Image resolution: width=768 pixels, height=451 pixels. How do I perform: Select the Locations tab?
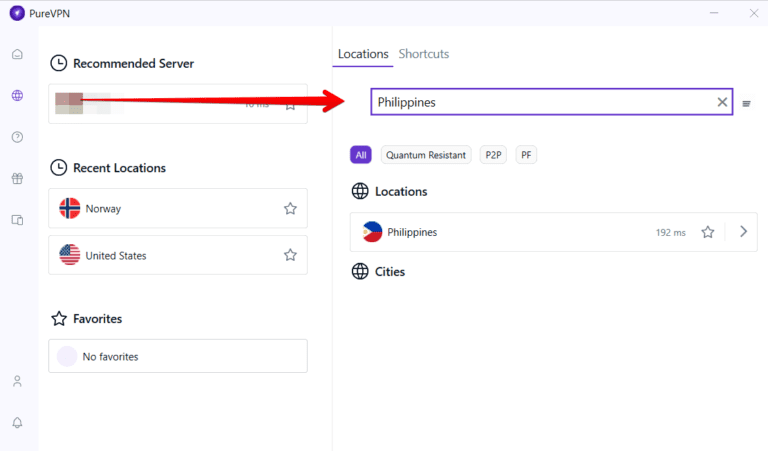(x=363, y=54)
